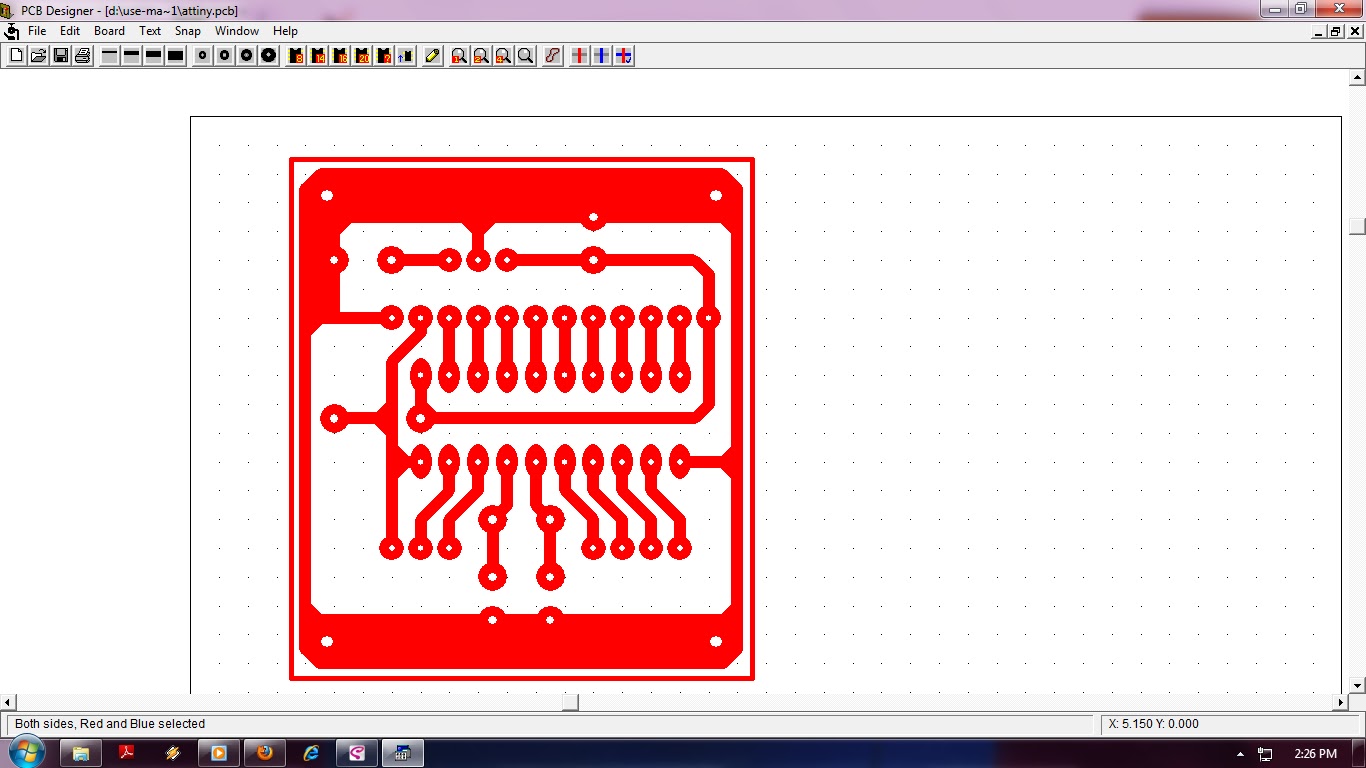Image resolution: width=1366 pixels, height=768 pixels.
Task: Save the current PCB design
Action: [60, 56]
